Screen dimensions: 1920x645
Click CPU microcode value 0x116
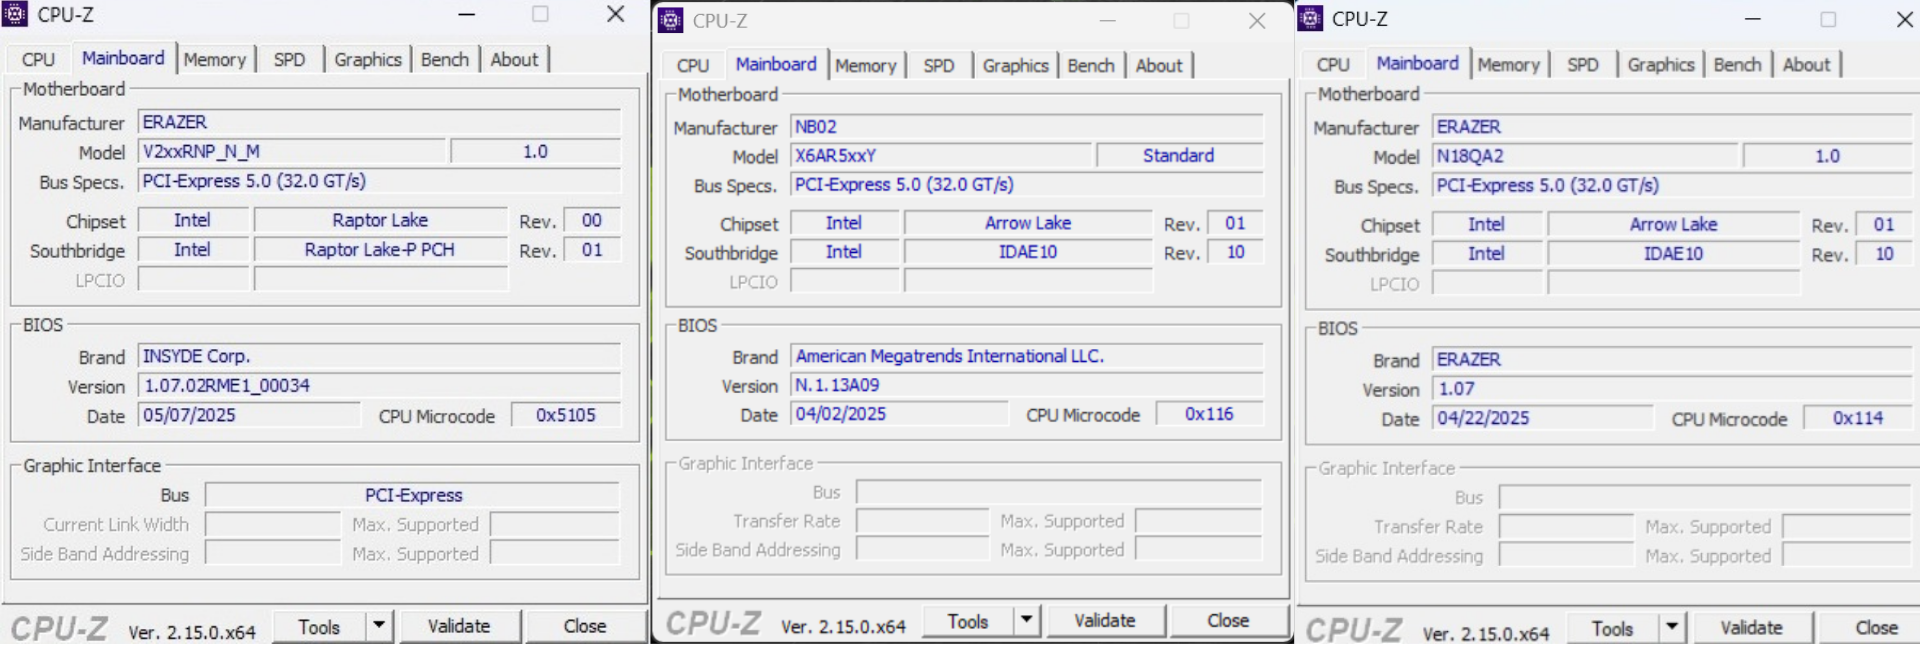click(1209, 414)
